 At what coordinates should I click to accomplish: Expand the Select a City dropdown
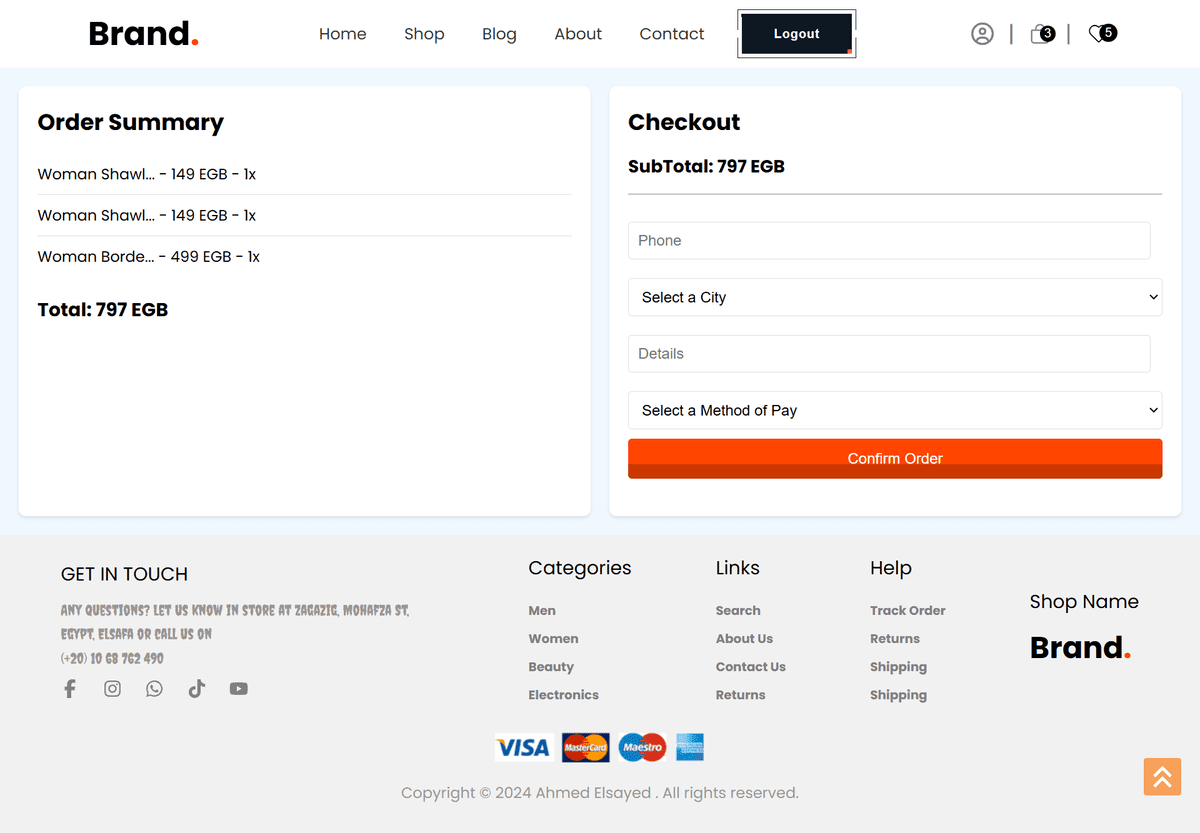[895, 297]
